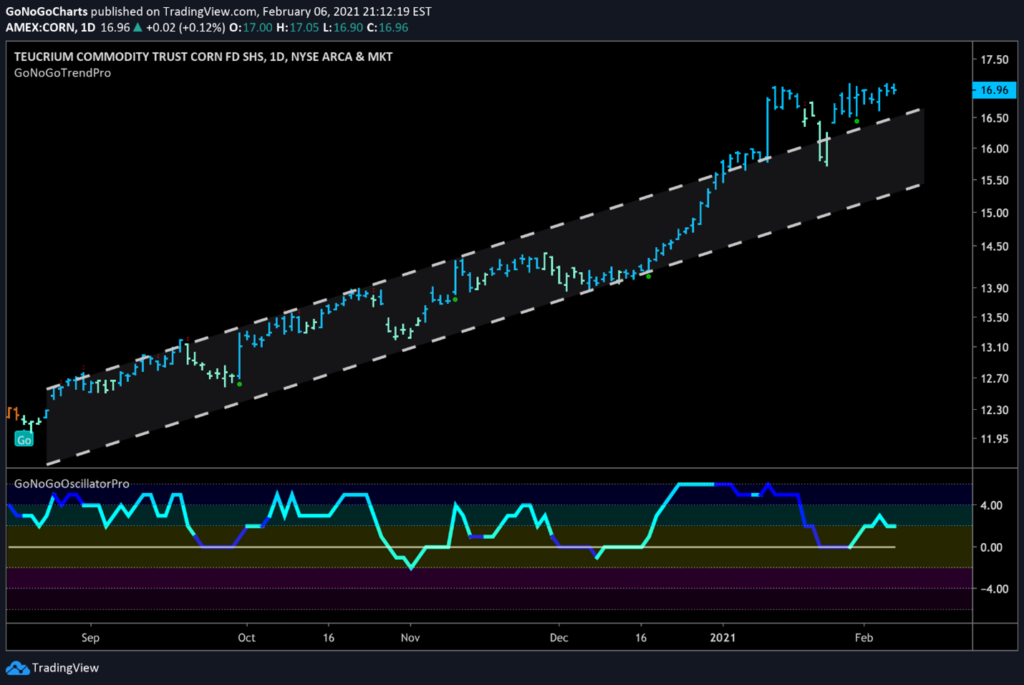Click the open value O:17.00

point(251,27)
